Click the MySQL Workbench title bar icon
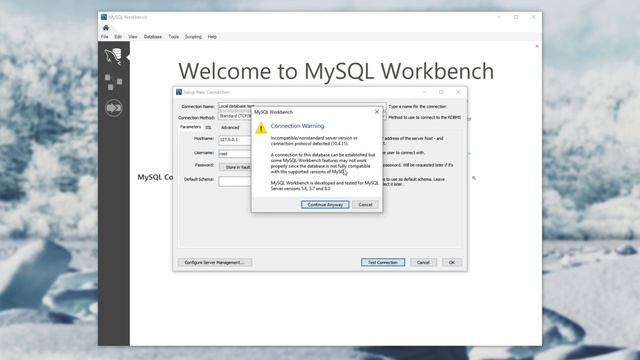The image size is (640, 360). [x=104, y=17]
